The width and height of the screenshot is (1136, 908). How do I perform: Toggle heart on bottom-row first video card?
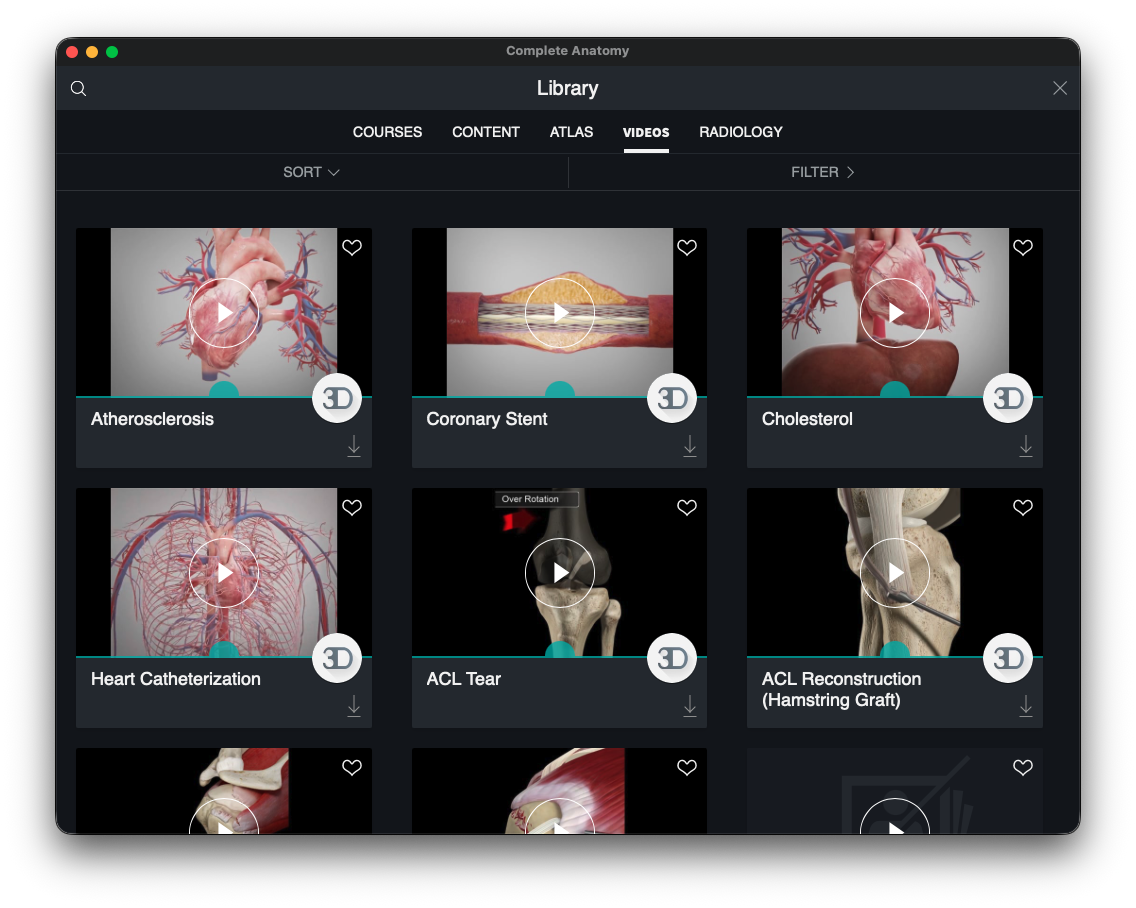tap(352, 767)
